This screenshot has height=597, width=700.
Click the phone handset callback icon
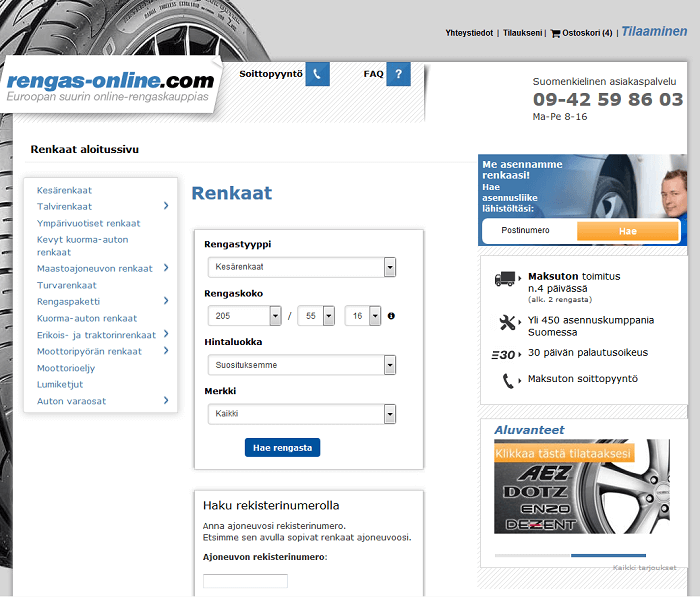point(508,381)
